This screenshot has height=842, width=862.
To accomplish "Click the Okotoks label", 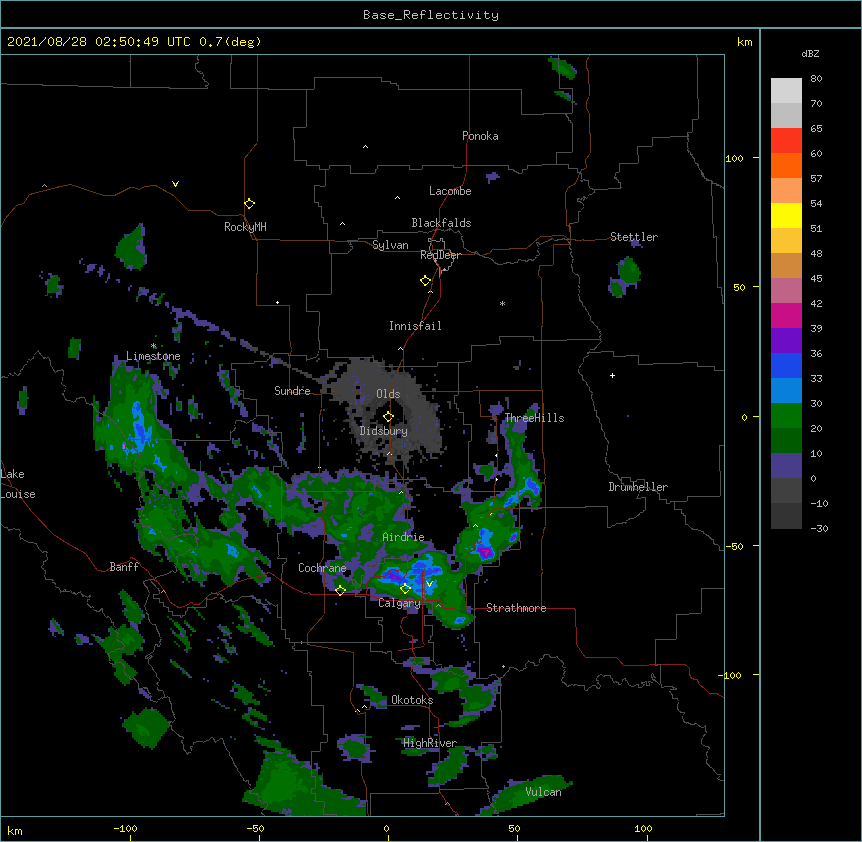I will 412,700.
